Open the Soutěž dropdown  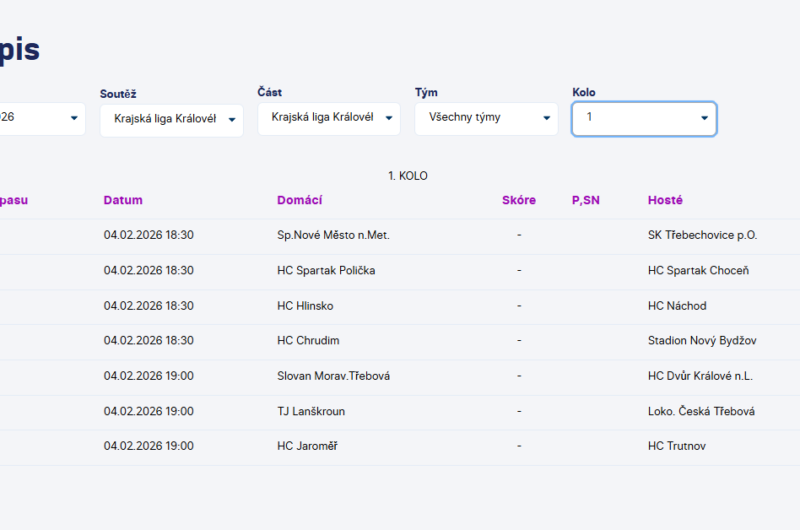click(171, 120)
